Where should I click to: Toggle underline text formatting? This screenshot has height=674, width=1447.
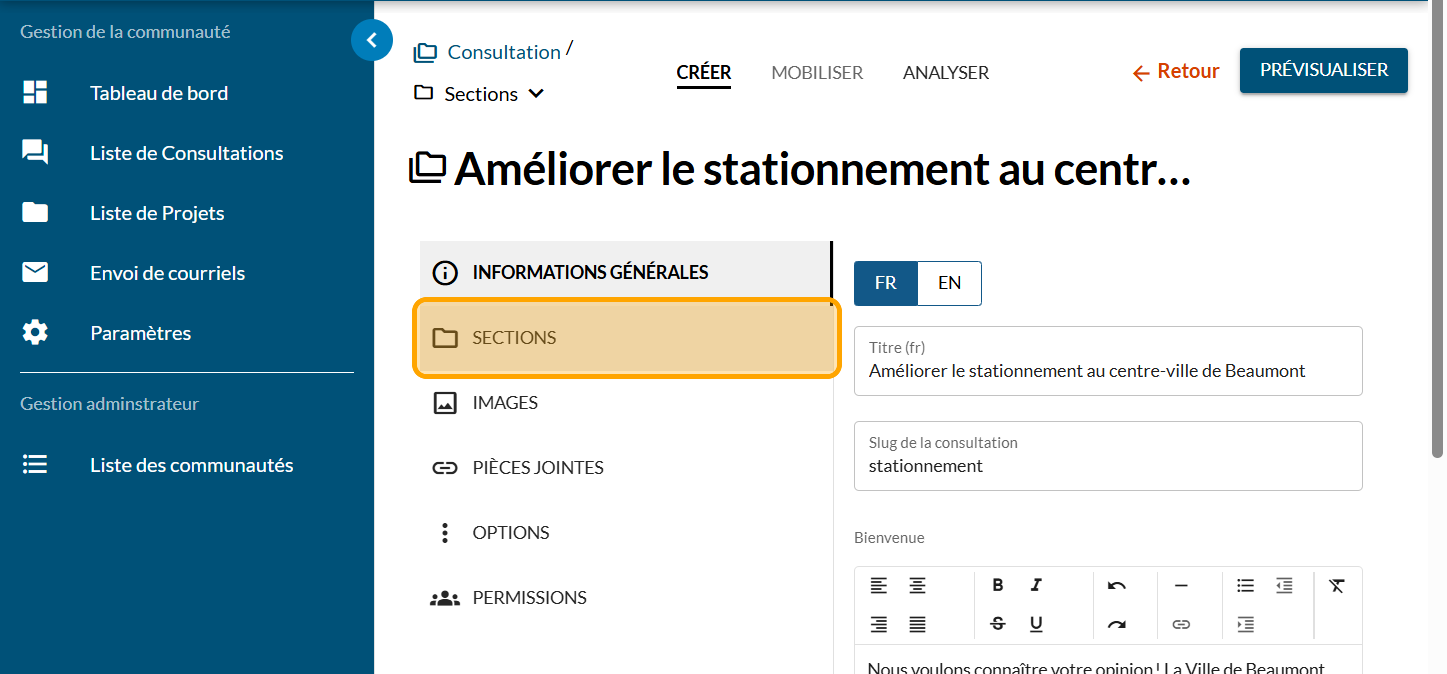click(x=1036, y=625)
